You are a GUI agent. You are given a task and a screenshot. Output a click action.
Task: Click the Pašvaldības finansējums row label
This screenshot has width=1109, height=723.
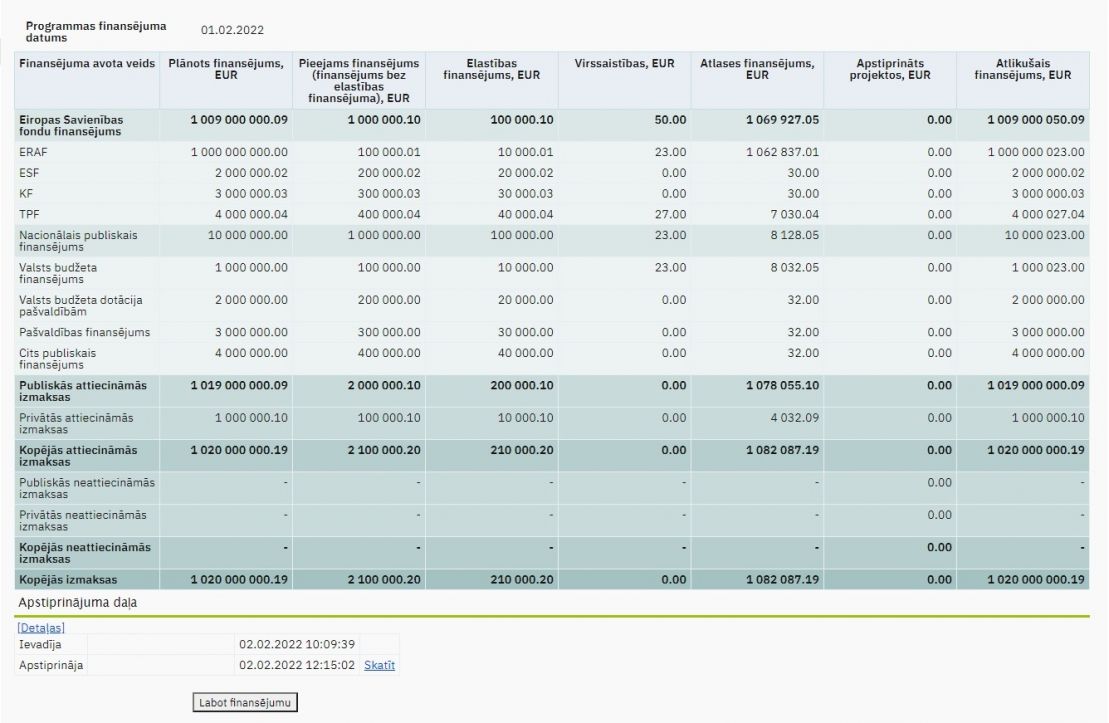tap(83, 332)
